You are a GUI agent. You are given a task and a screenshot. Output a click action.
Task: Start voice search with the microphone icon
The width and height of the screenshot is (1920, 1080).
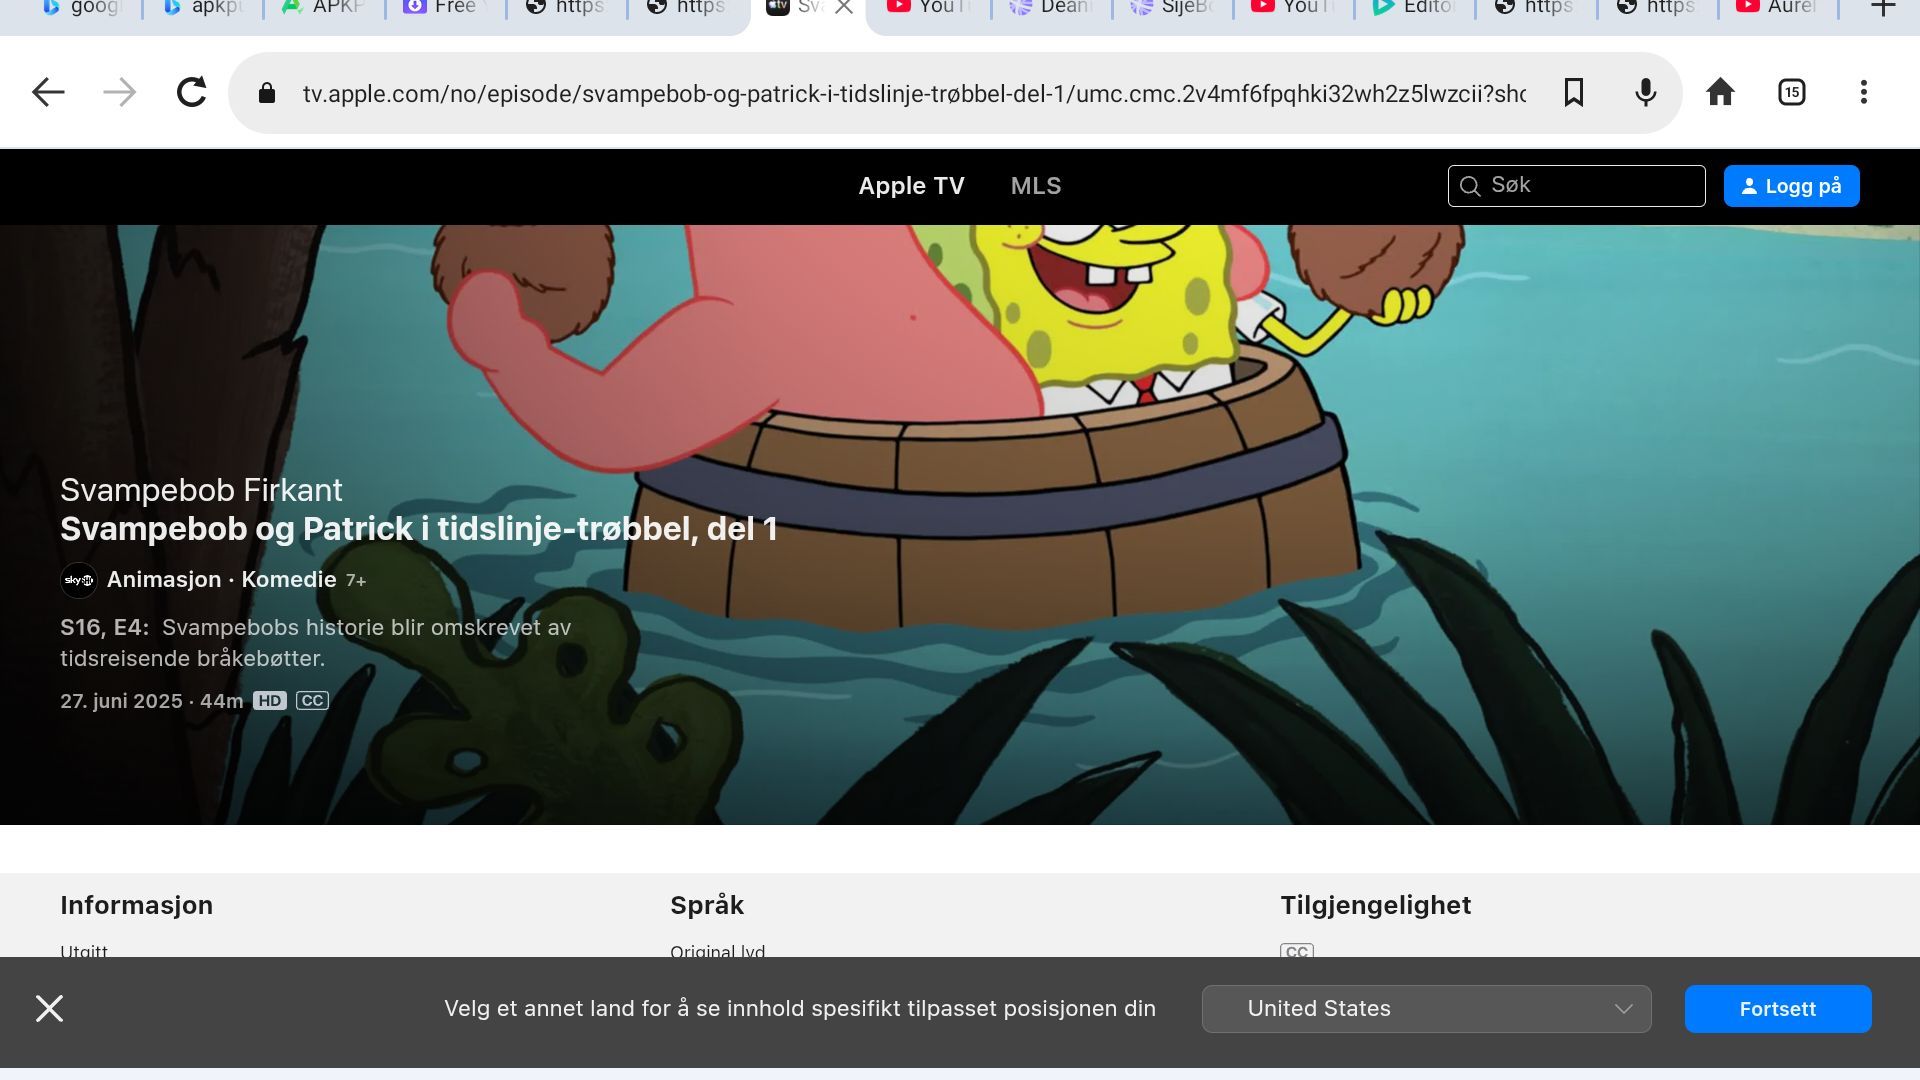[1646, 93]
